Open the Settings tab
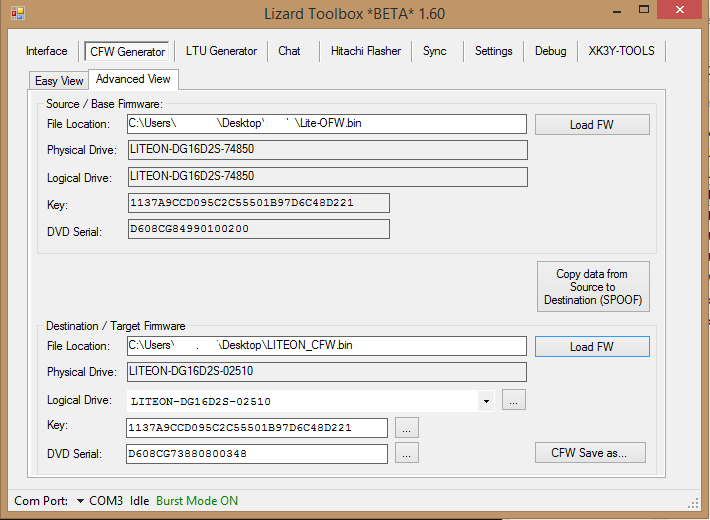710x520 pixels. 493,51
